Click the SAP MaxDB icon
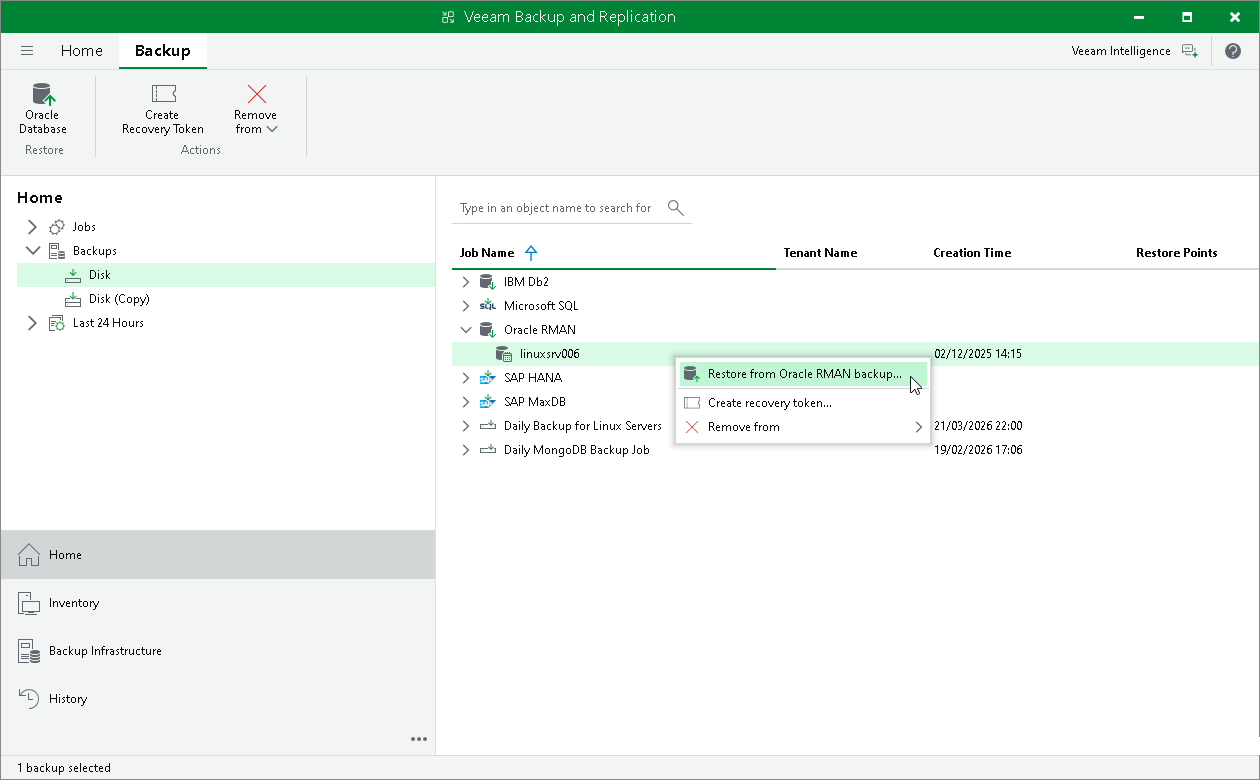 (x=488, y=402)
